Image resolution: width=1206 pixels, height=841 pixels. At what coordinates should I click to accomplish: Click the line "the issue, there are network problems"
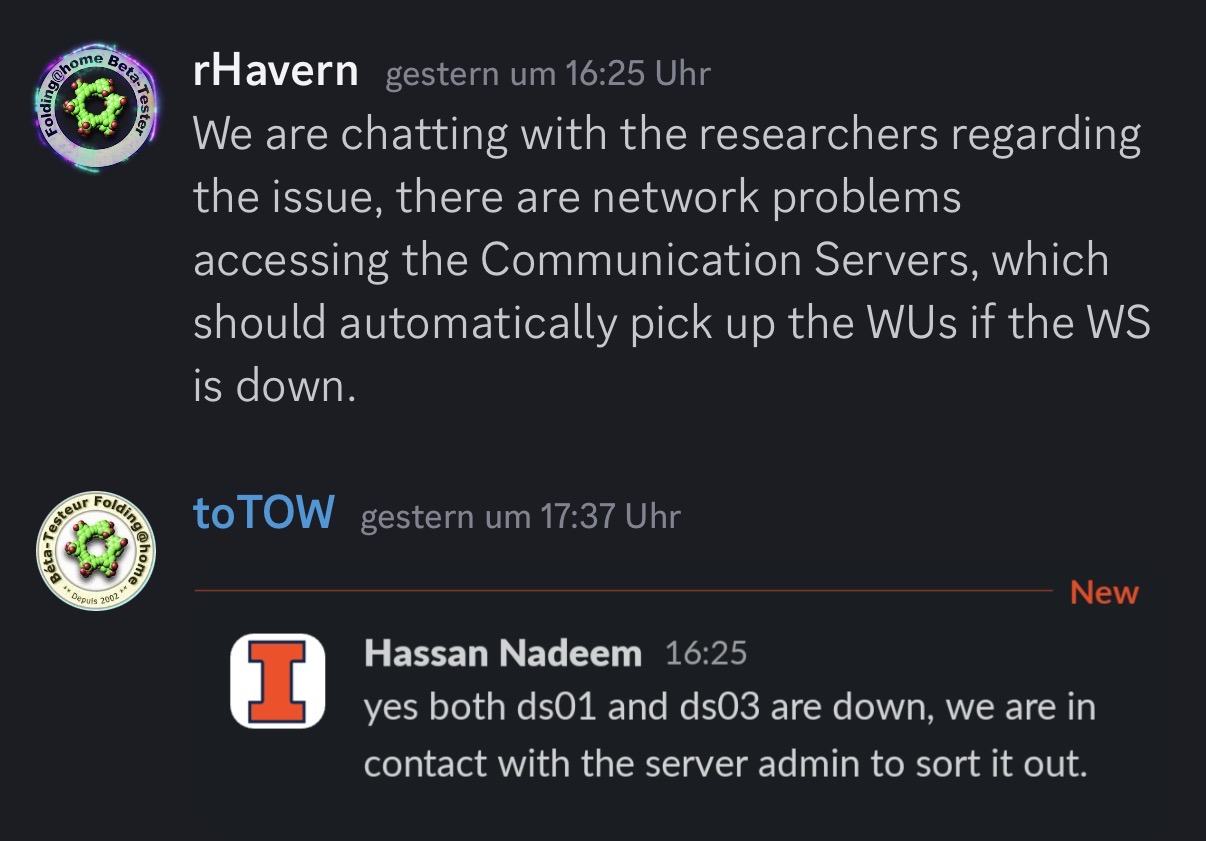(x=577, y=197)
